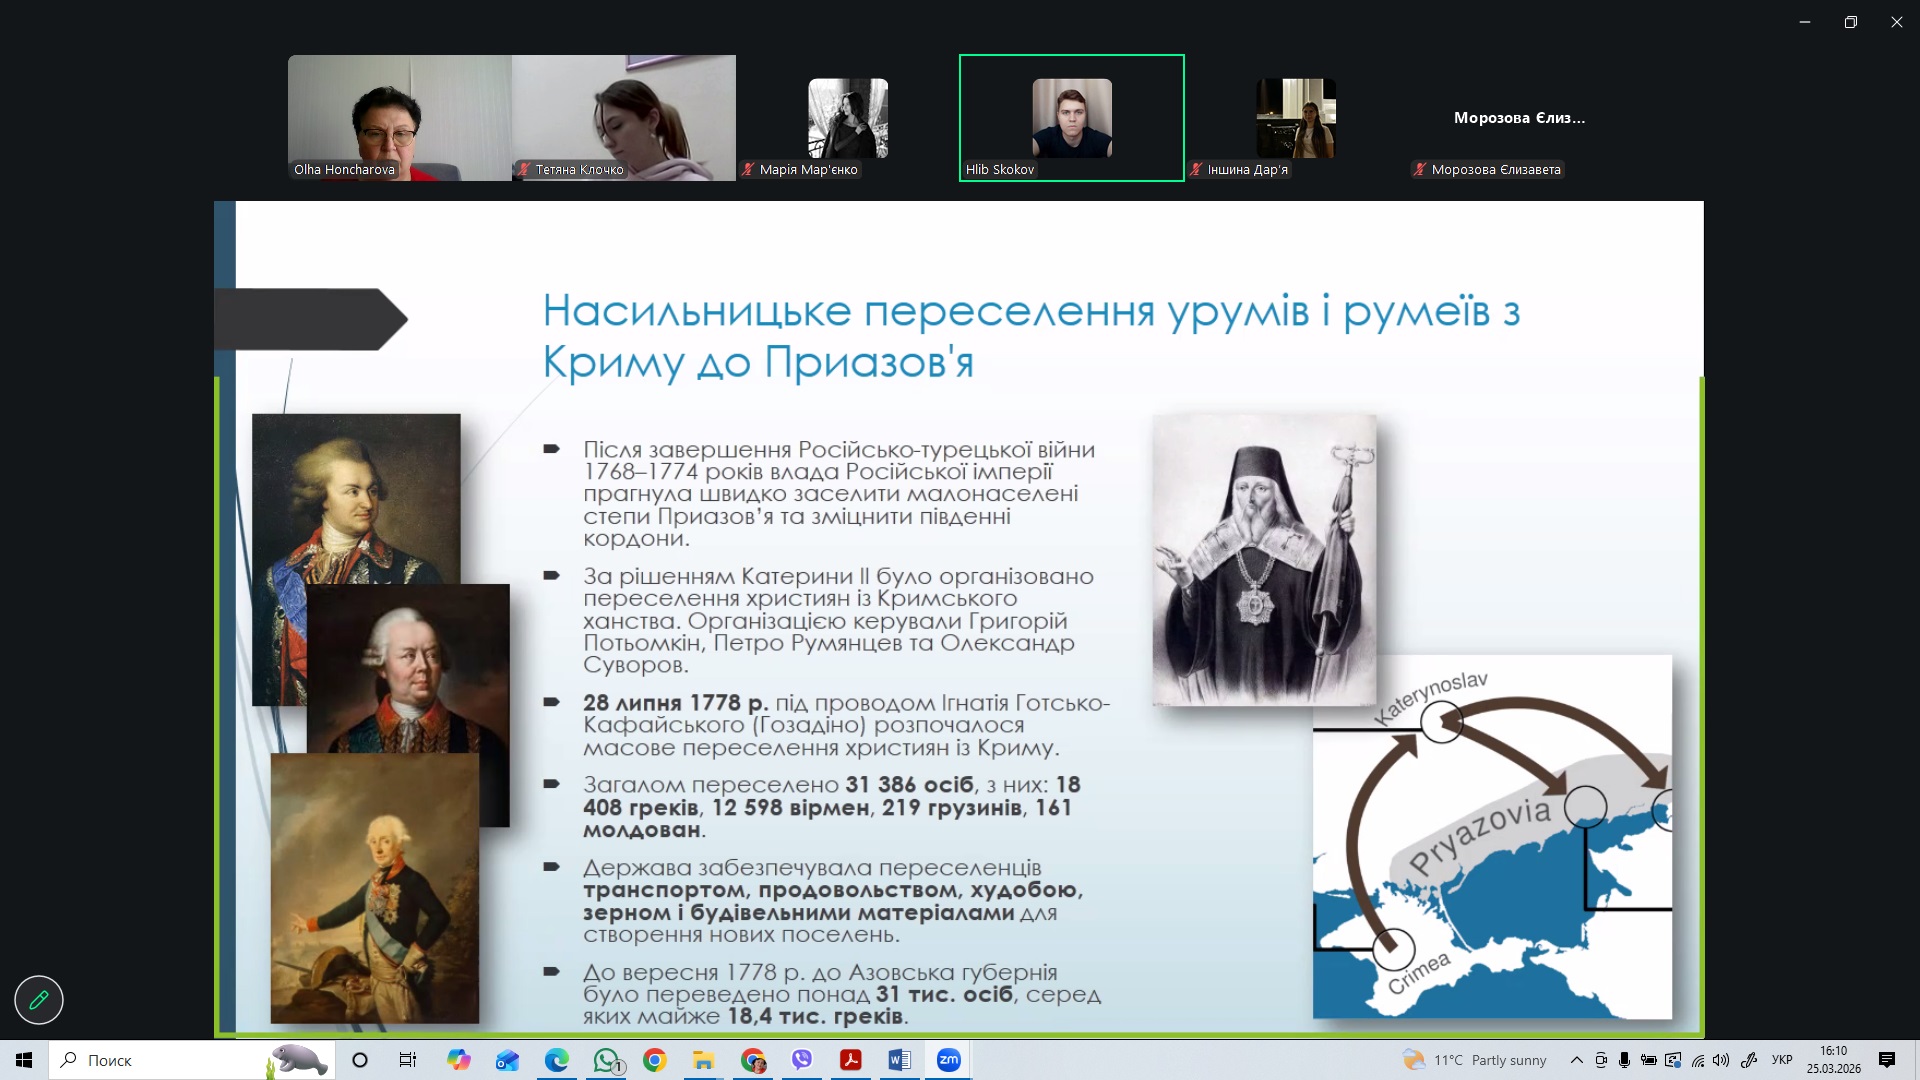Open the Wi-Fi network tray icon
Screen dimensions: 1920x1080
pos(1697,1060)
